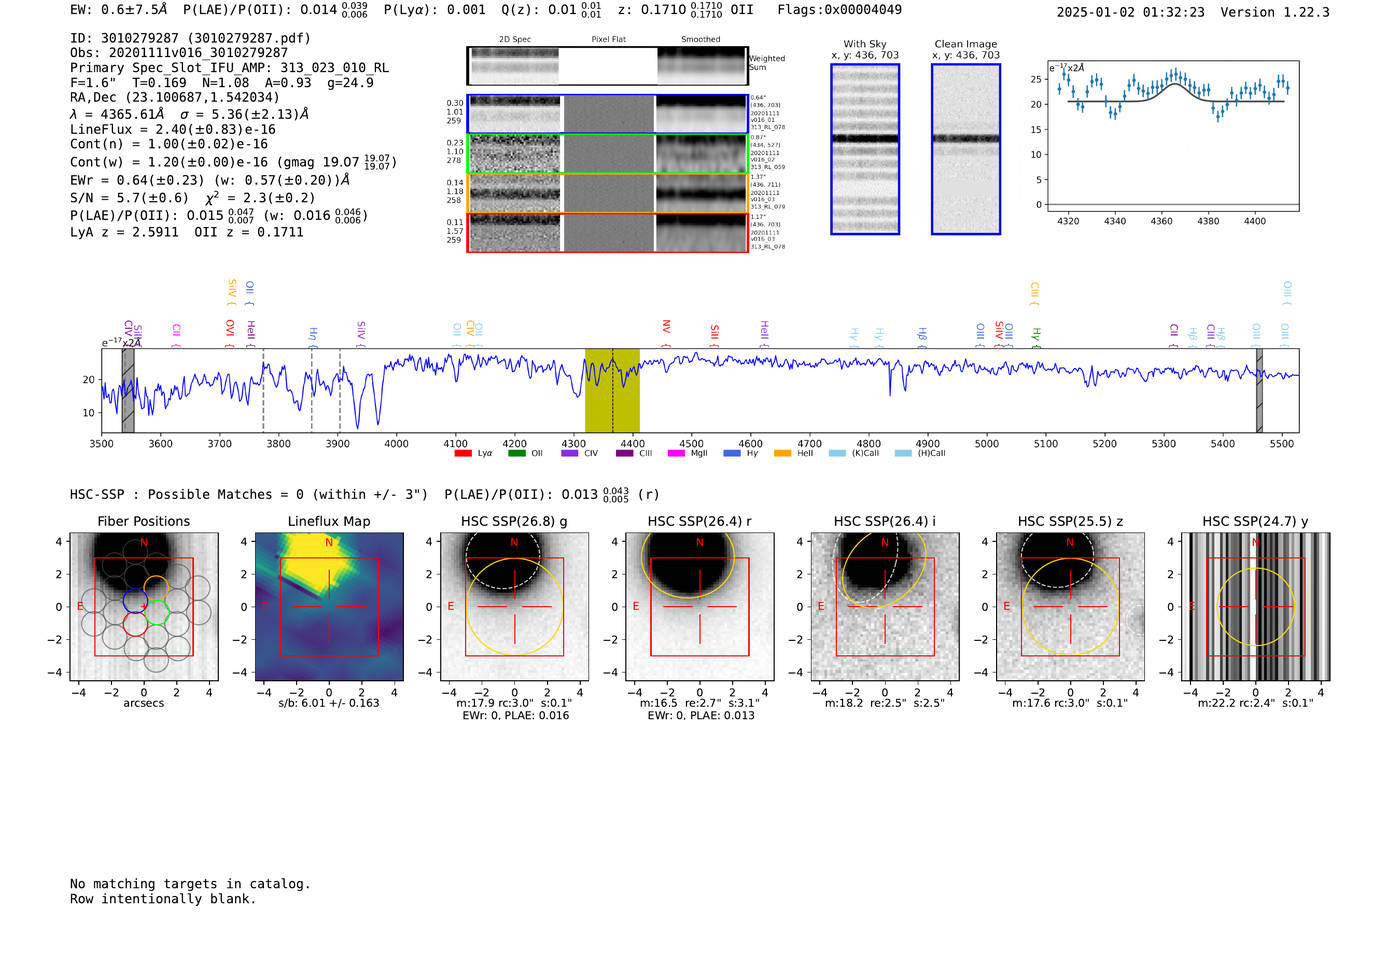Viewport: 1400px width, 953px height.
Task: Click the CIV purple legend swatch
Action: pos(570,453)
